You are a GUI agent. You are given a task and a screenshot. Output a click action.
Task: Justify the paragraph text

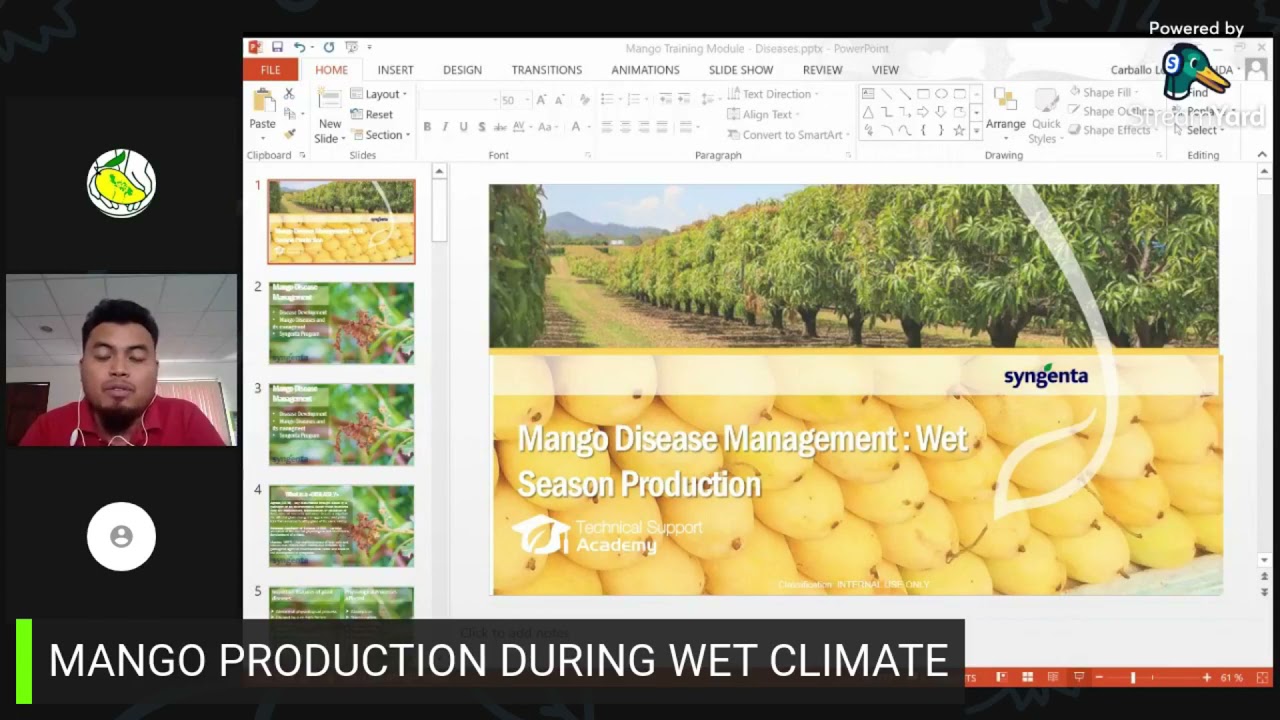click(663, 127)
